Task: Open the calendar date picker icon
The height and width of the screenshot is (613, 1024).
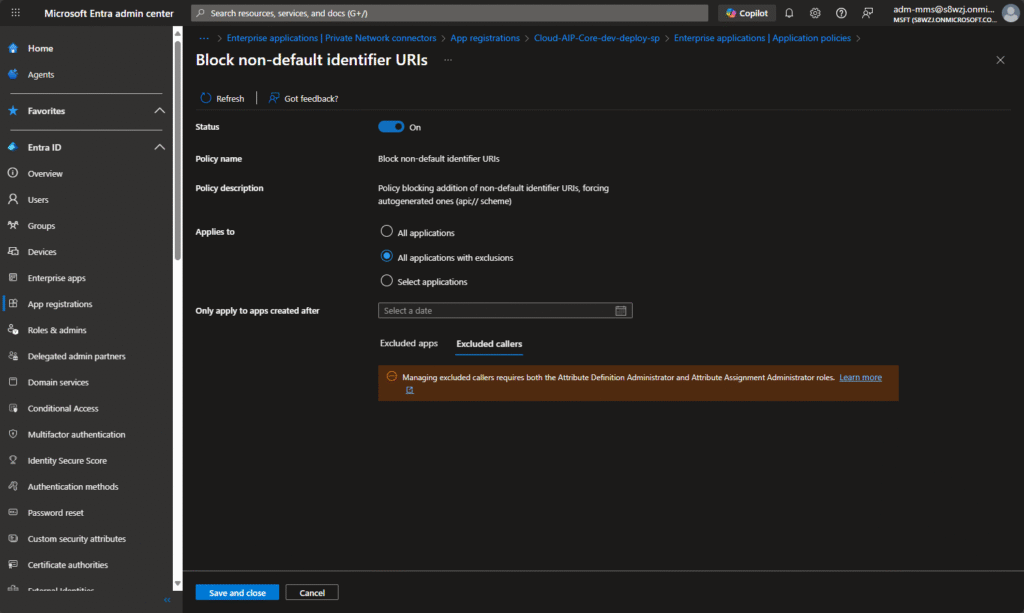Action: pyautogui.click(x=621, y=311)
